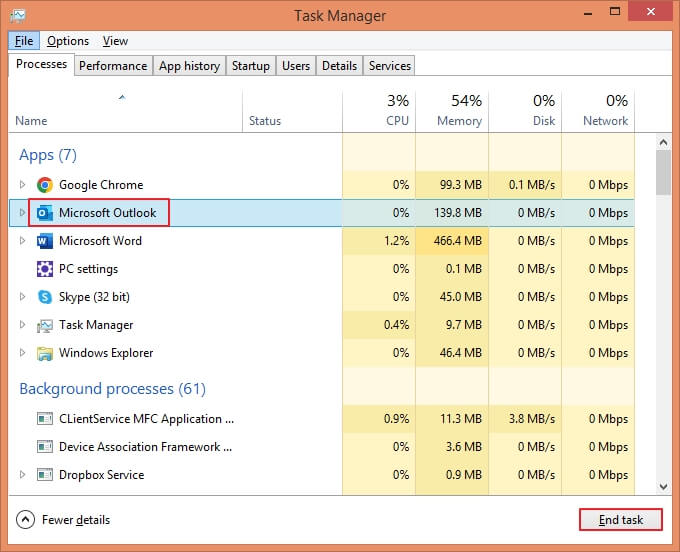Click the Apps (7) group heading
The height and width of the screenshot is (552, 680).
pyautogui.click(x=48, y=155)
